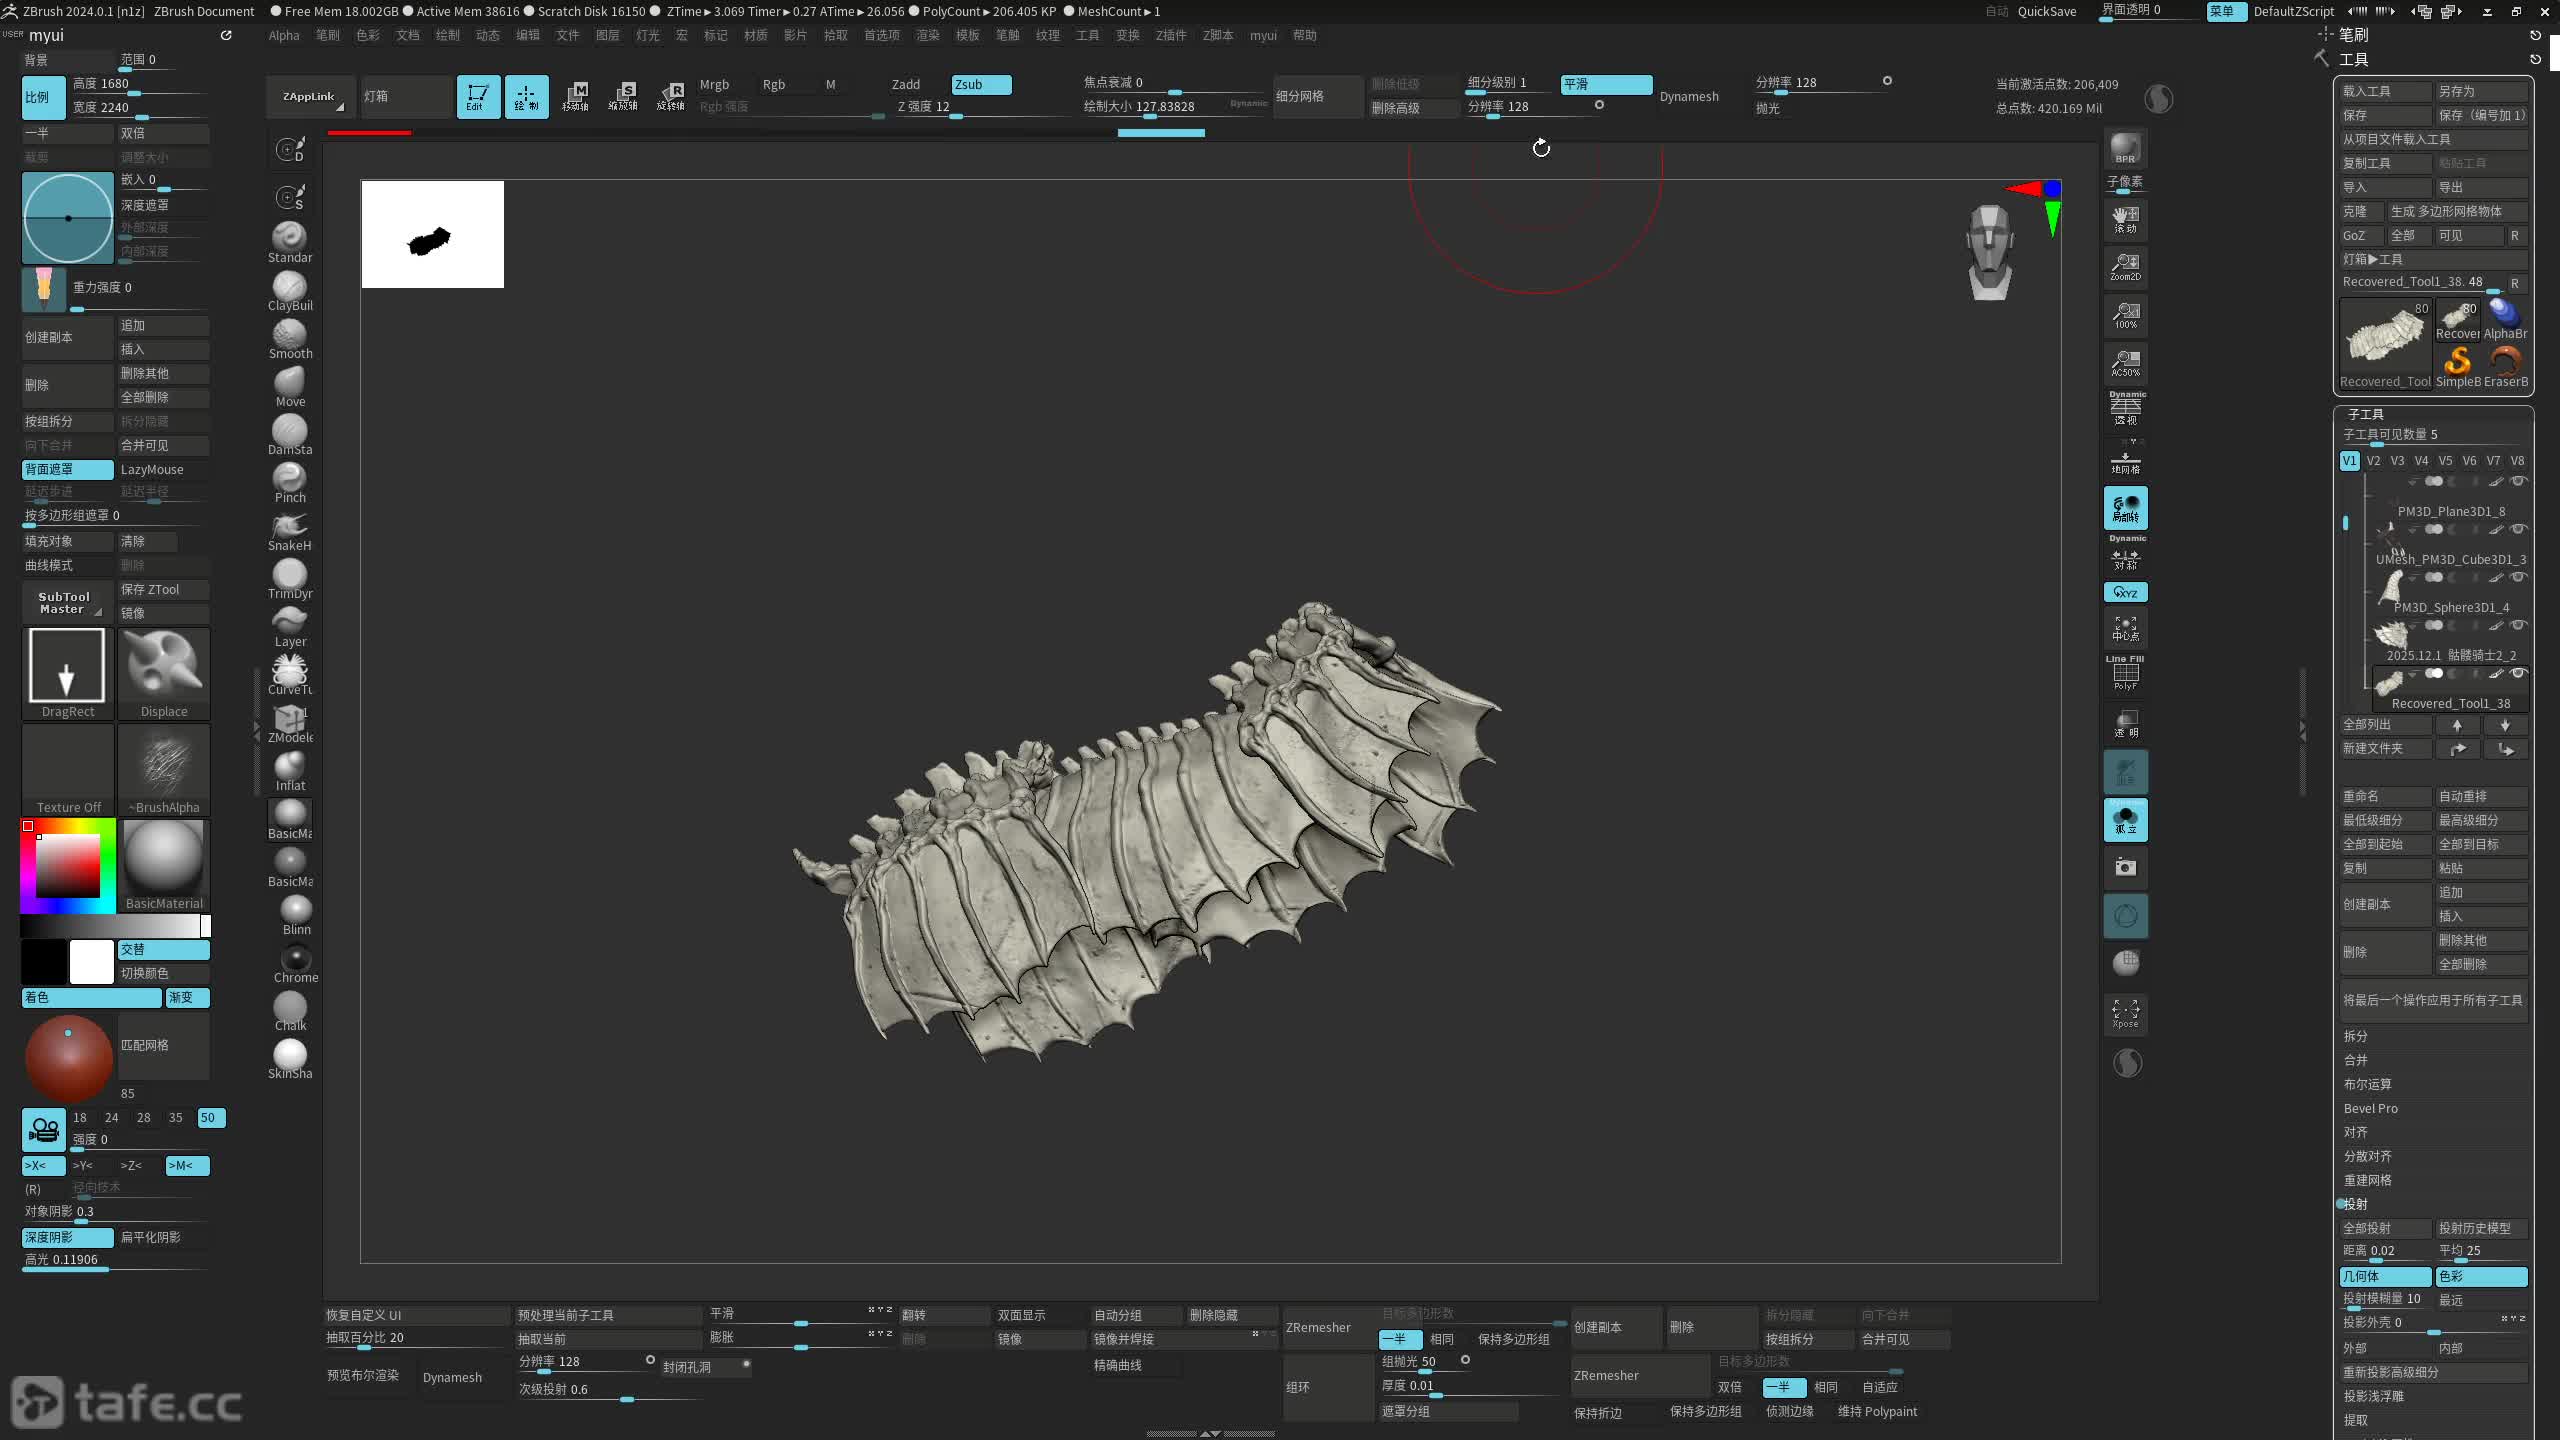The width and height of the screenshot is (2560, 1440).
Task: Click the Zoom2D icon
Action: pos(2125,267)
